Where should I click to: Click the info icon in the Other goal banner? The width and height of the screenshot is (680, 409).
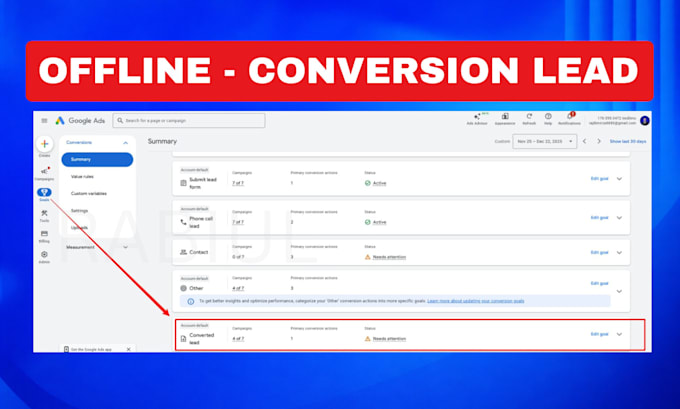click(x=190, y=301)
